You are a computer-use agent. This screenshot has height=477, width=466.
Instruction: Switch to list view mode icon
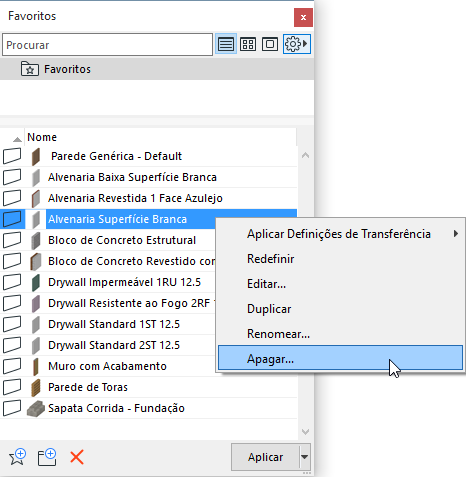(x=226, y=44)
